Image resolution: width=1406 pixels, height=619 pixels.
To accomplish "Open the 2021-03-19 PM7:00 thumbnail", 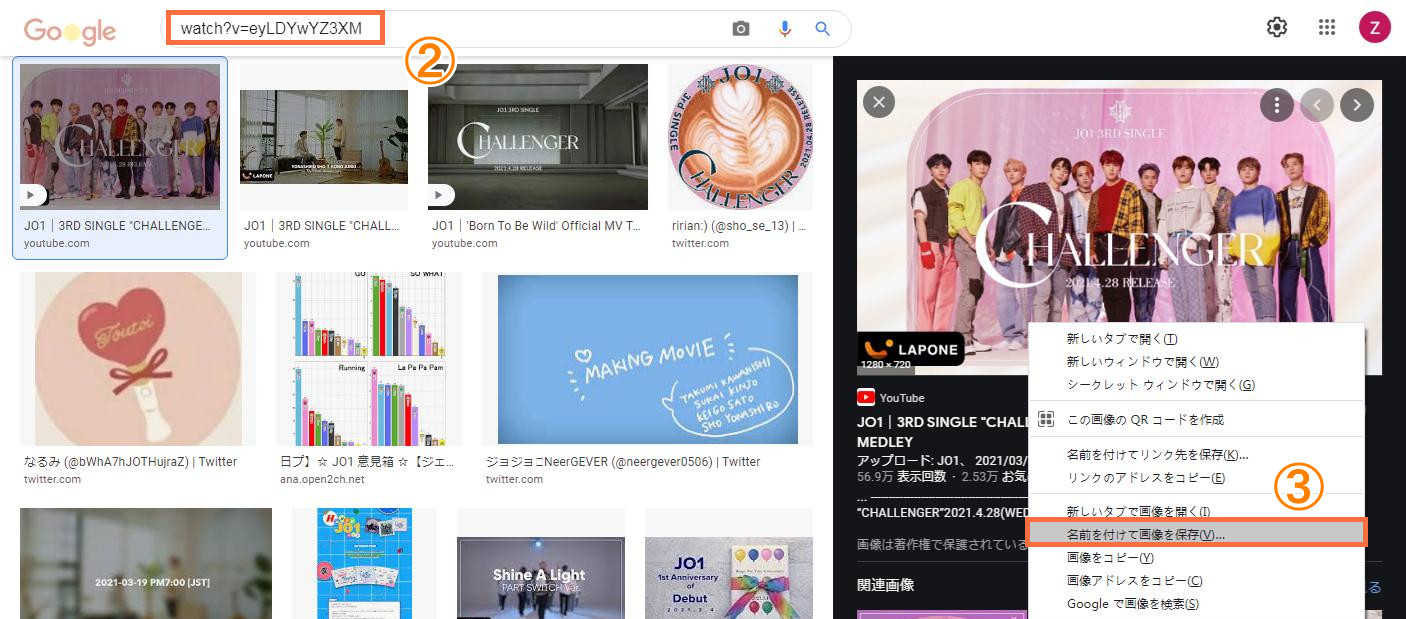I will [146, 563].
